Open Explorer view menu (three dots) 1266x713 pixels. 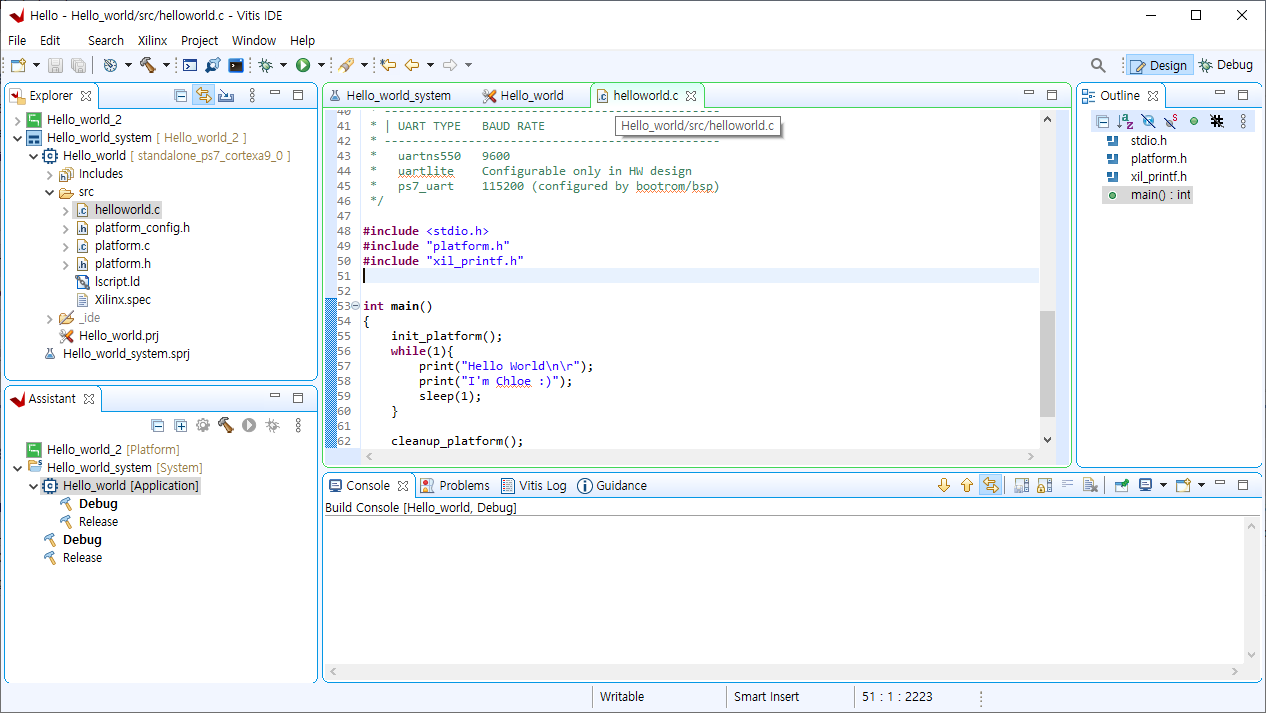click(x=252, y=95)
